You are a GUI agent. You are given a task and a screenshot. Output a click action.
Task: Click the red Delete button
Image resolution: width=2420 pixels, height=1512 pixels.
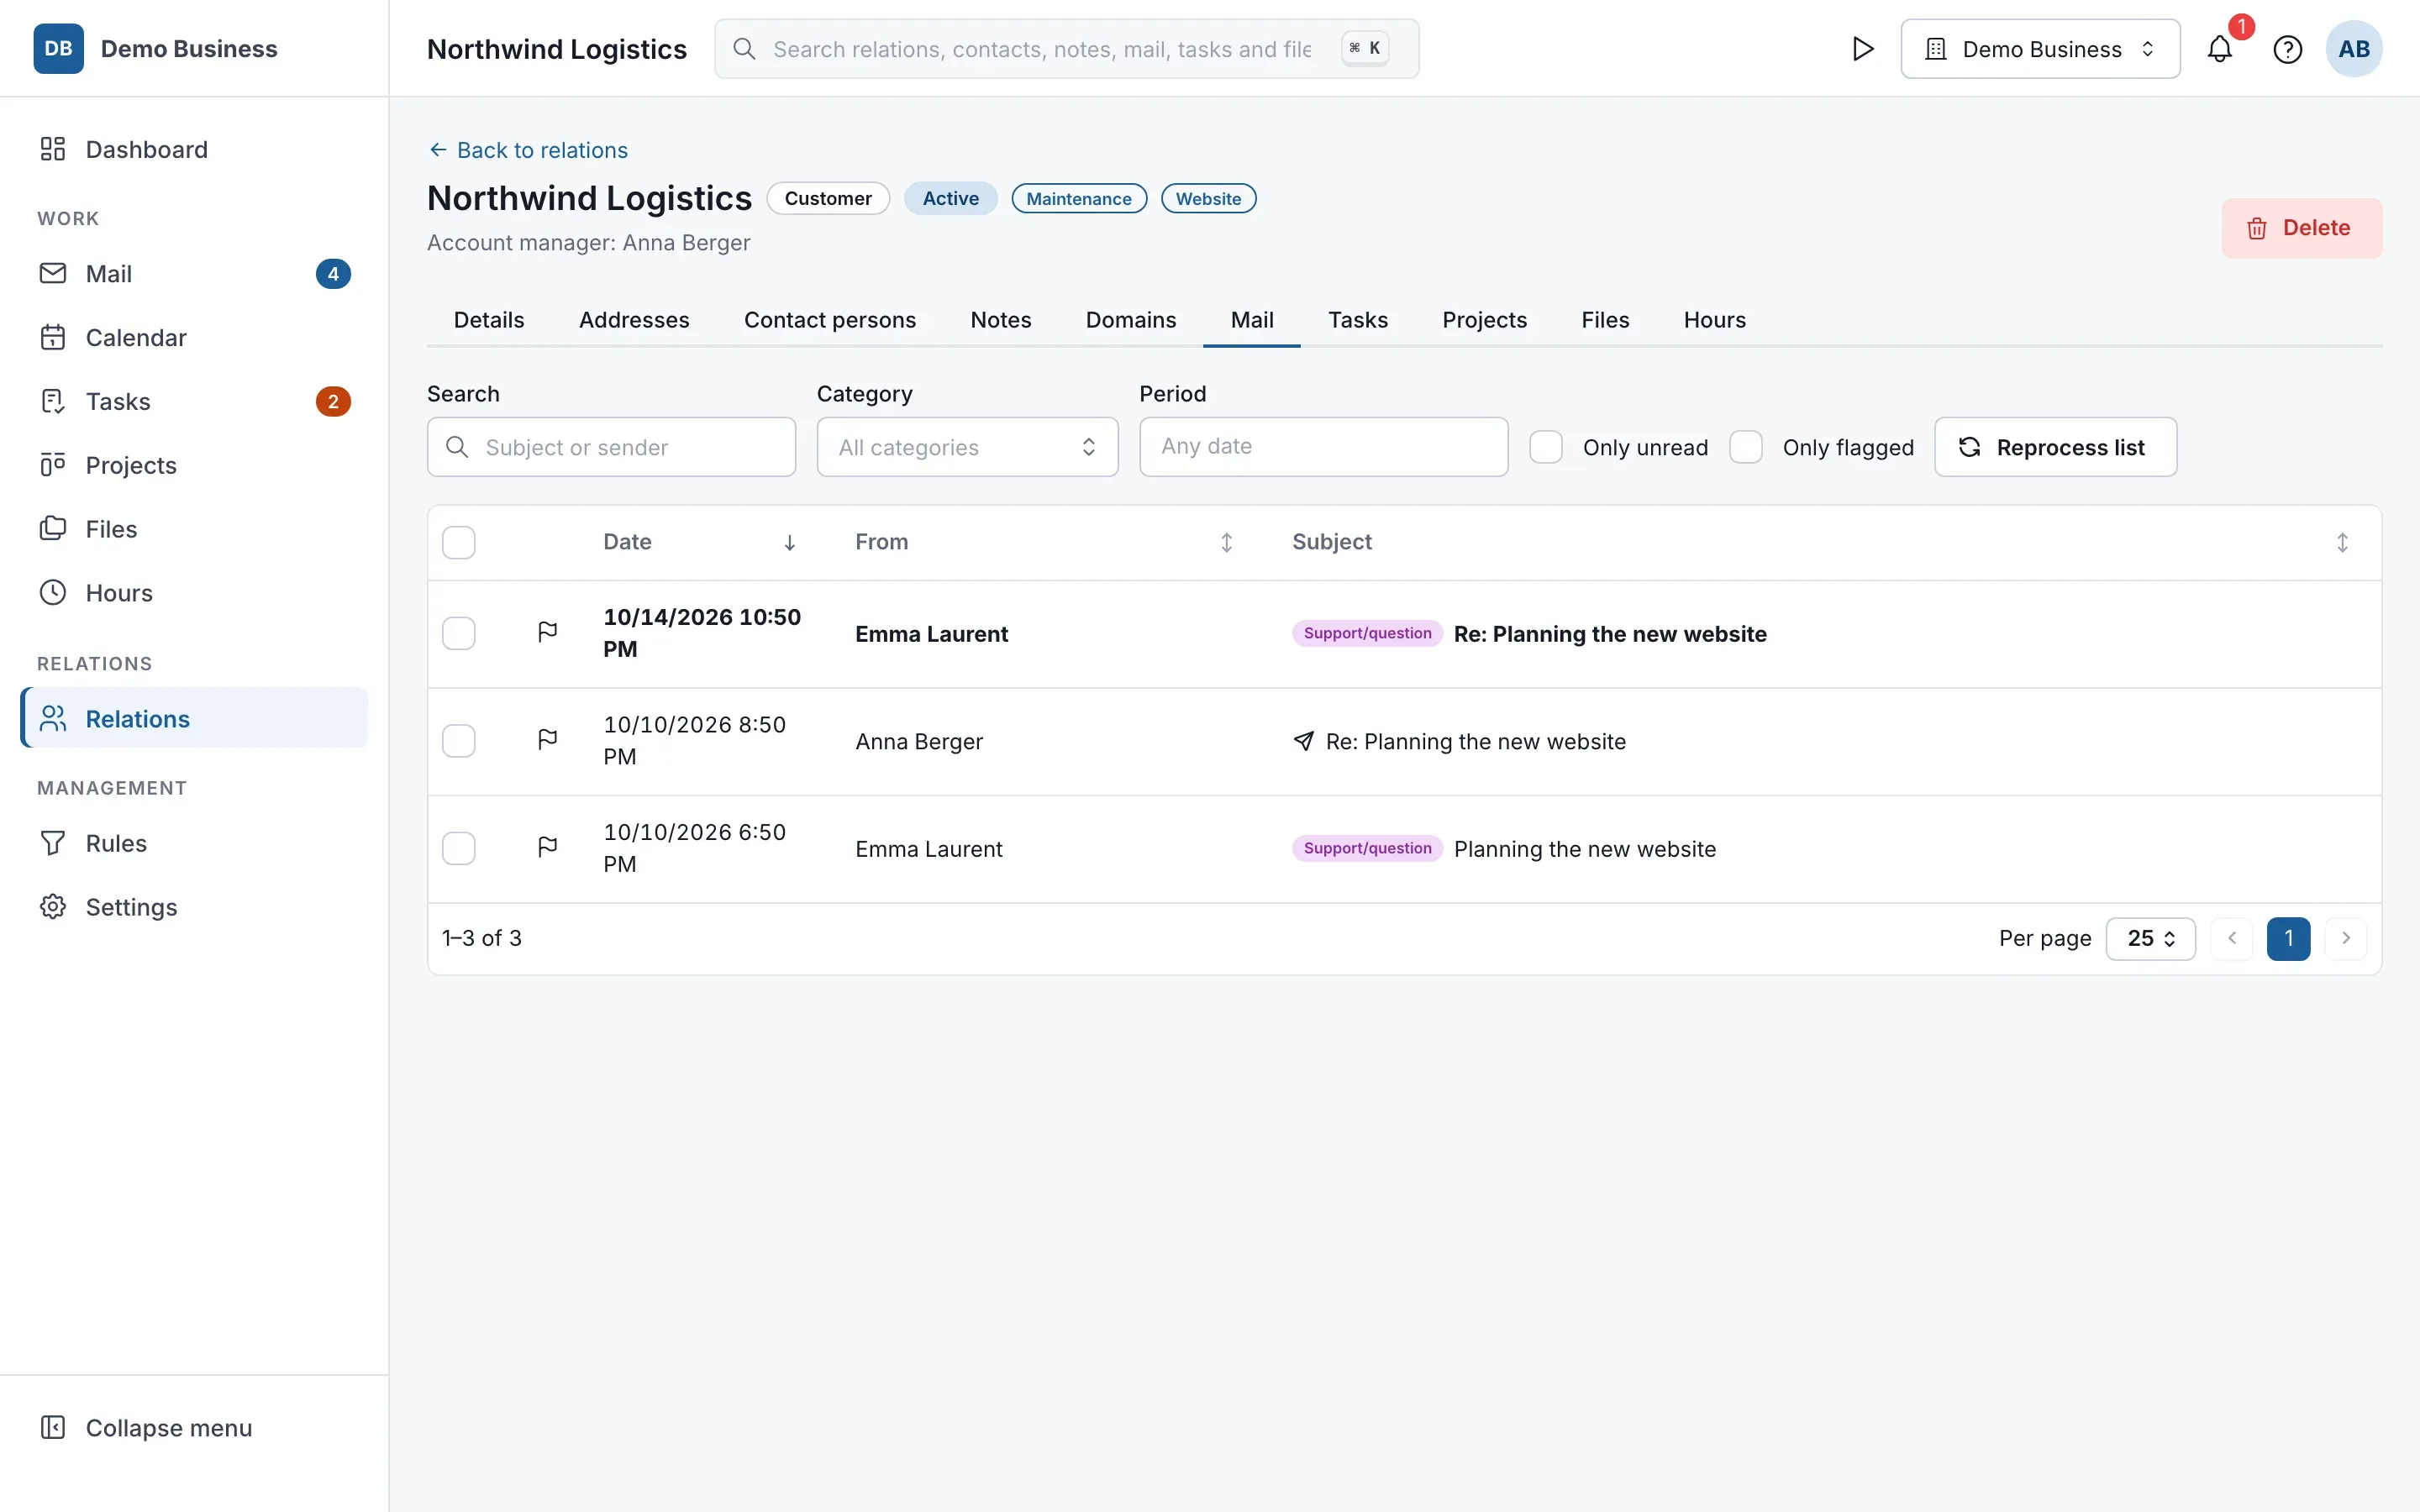tap(2301, 228)
